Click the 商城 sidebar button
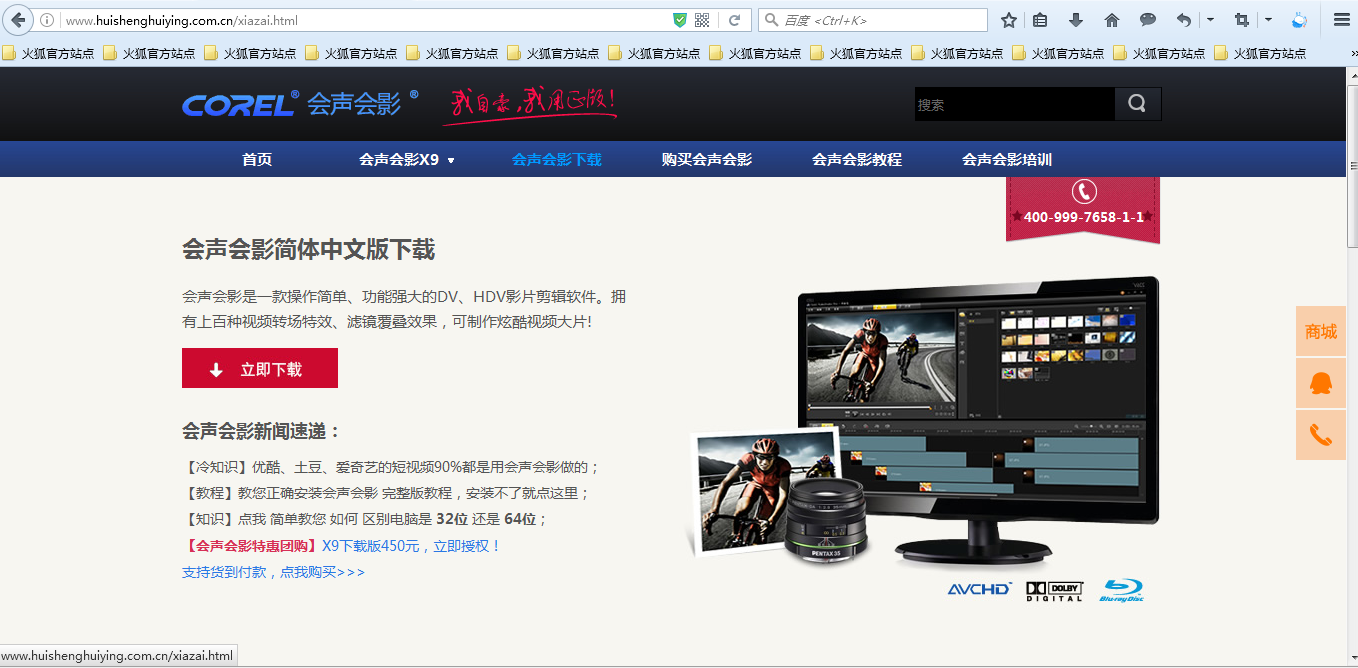 (x=1320, y=331)
